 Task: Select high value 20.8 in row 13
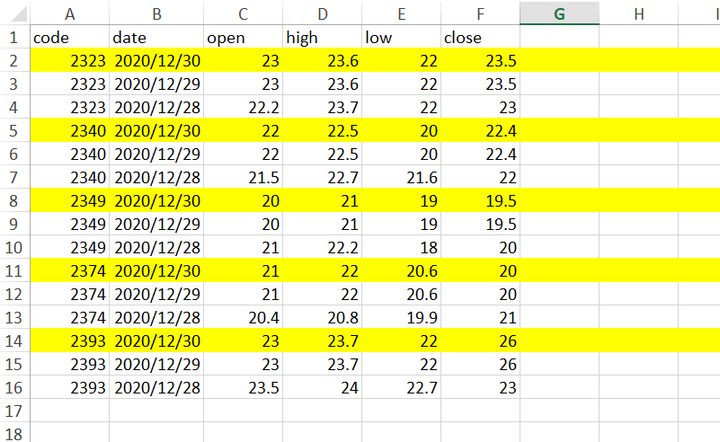click(322, 318)
